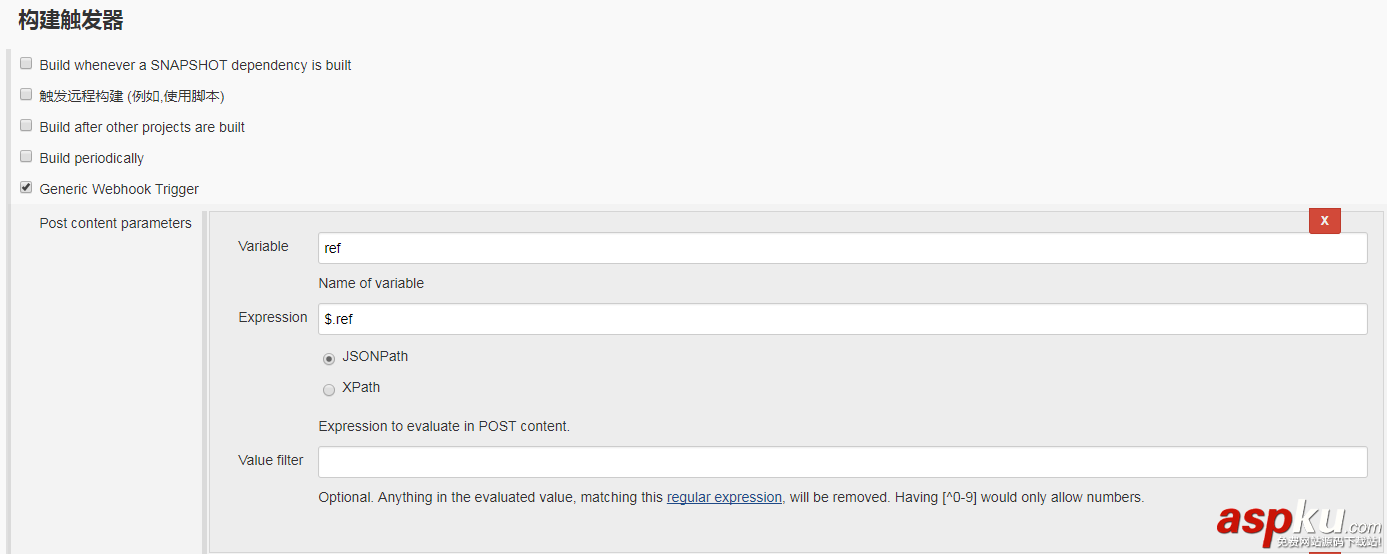This screenshot has height=554, width=1387.
Task: Check the Build periodically option
Action: (x=26, y=157)
